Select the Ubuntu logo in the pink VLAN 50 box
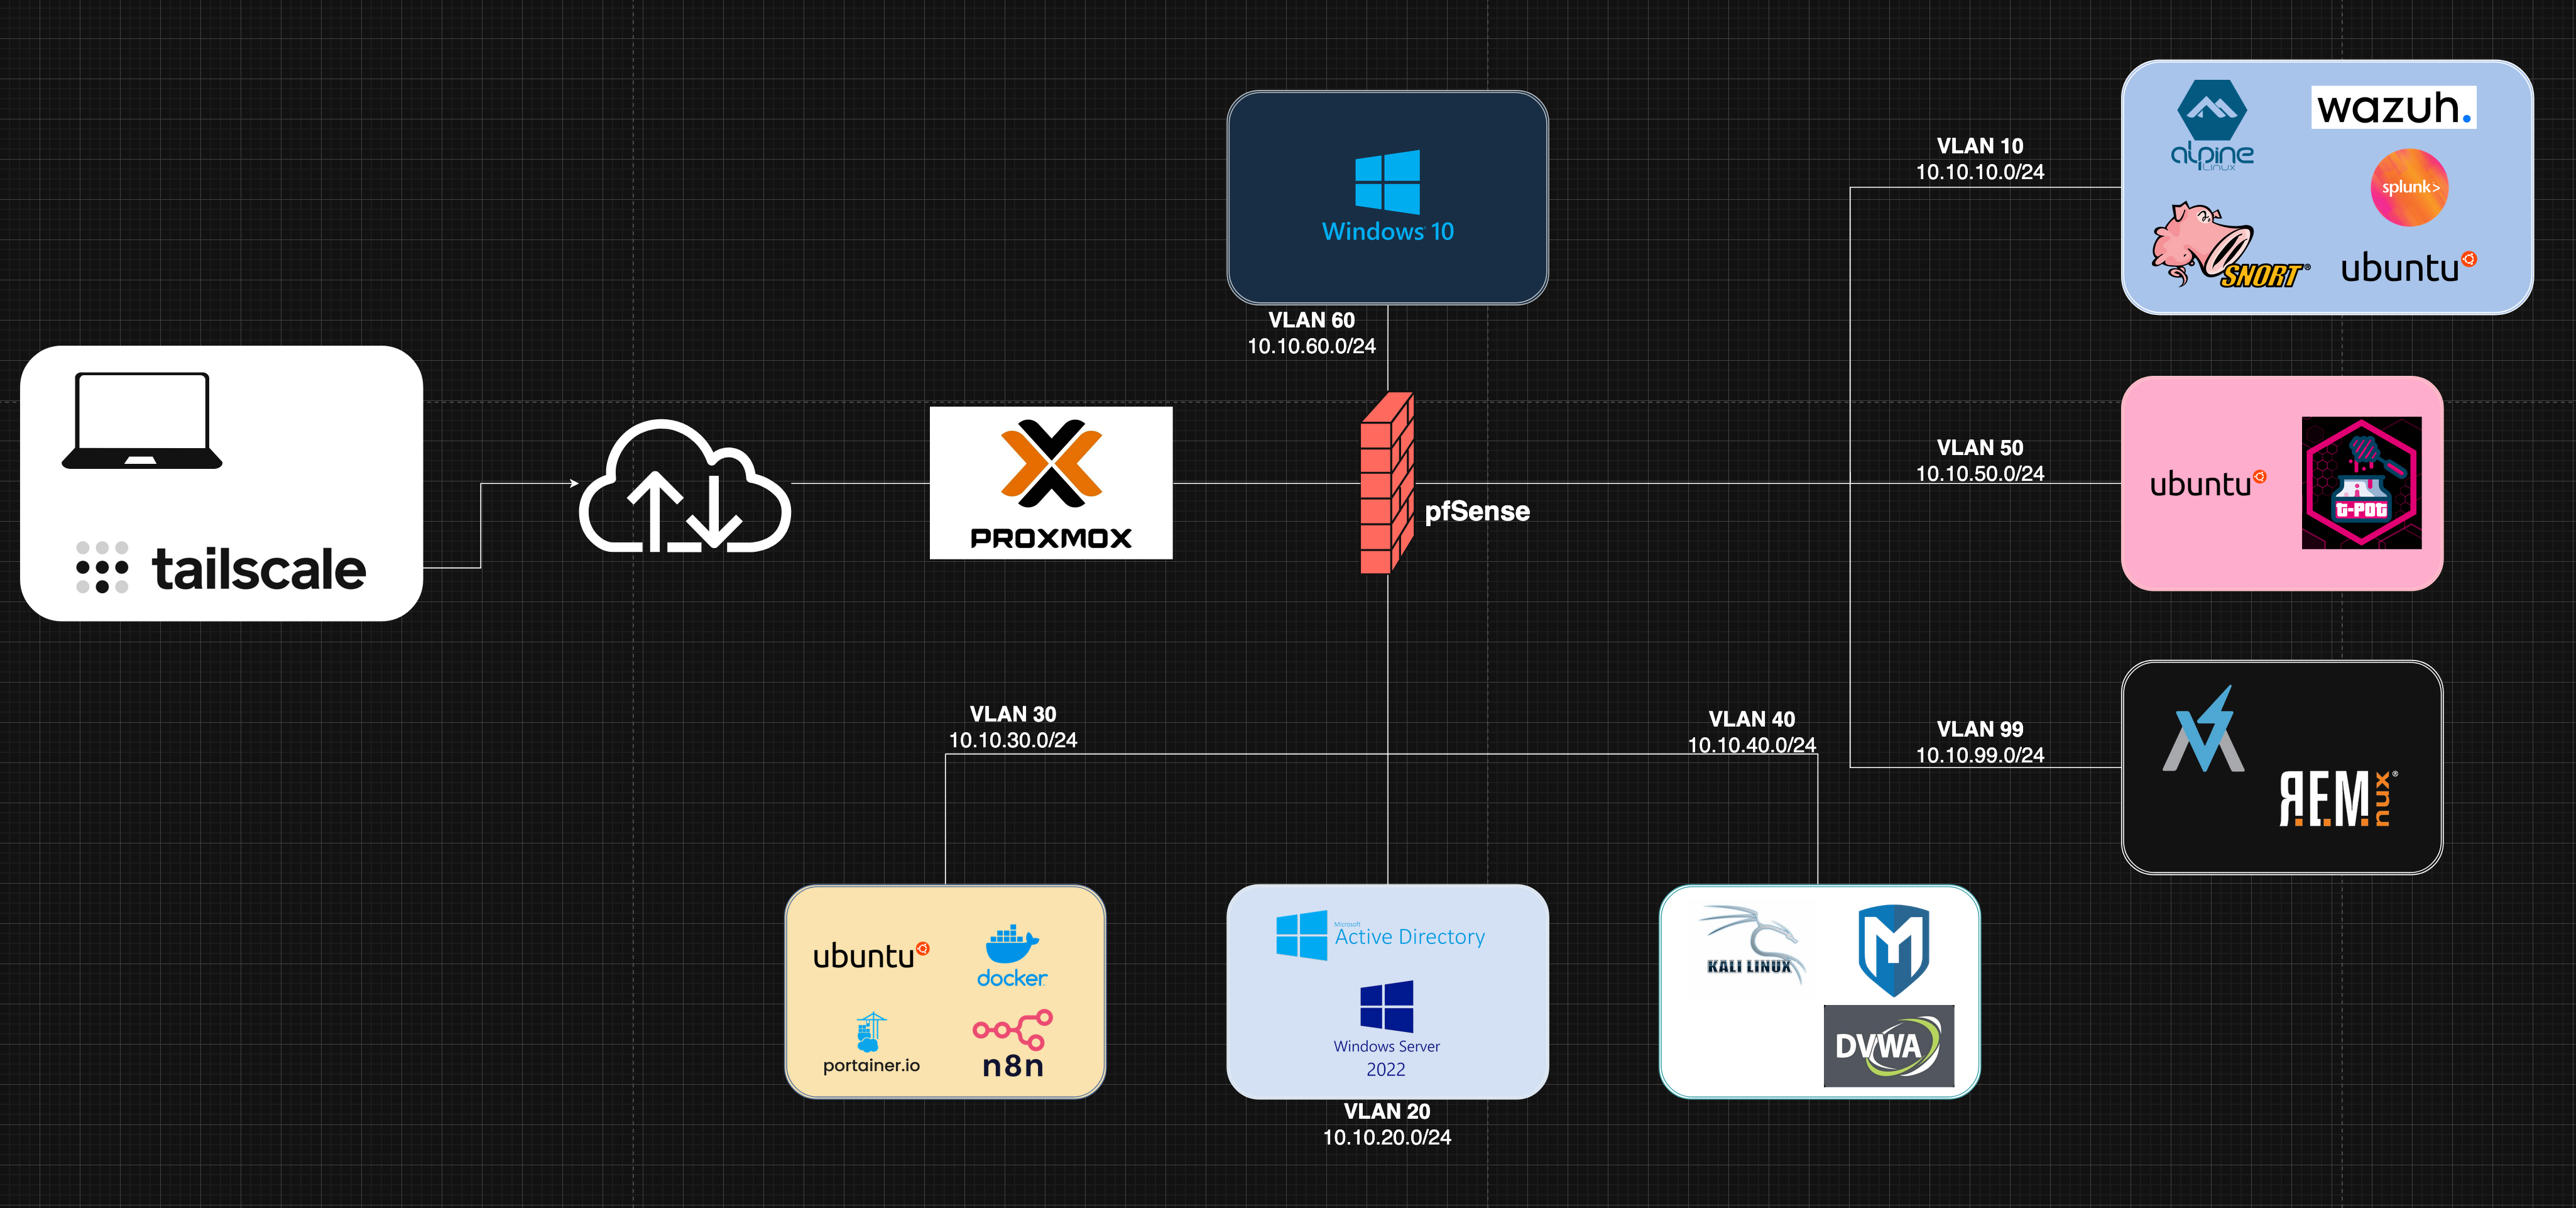 point(2208,484)
